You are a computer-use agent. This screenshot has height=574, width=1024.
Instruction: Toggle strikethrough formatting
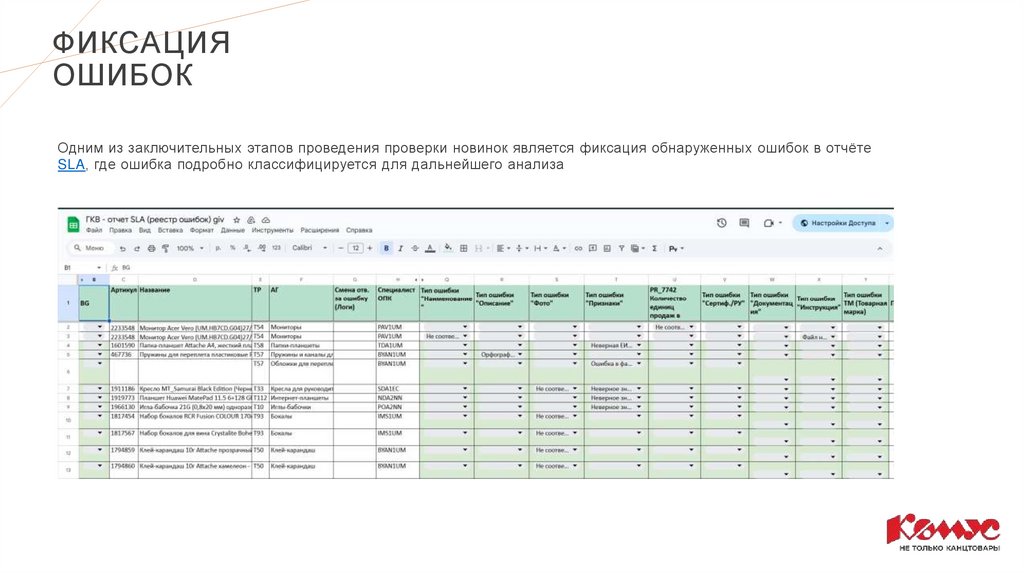415,248
